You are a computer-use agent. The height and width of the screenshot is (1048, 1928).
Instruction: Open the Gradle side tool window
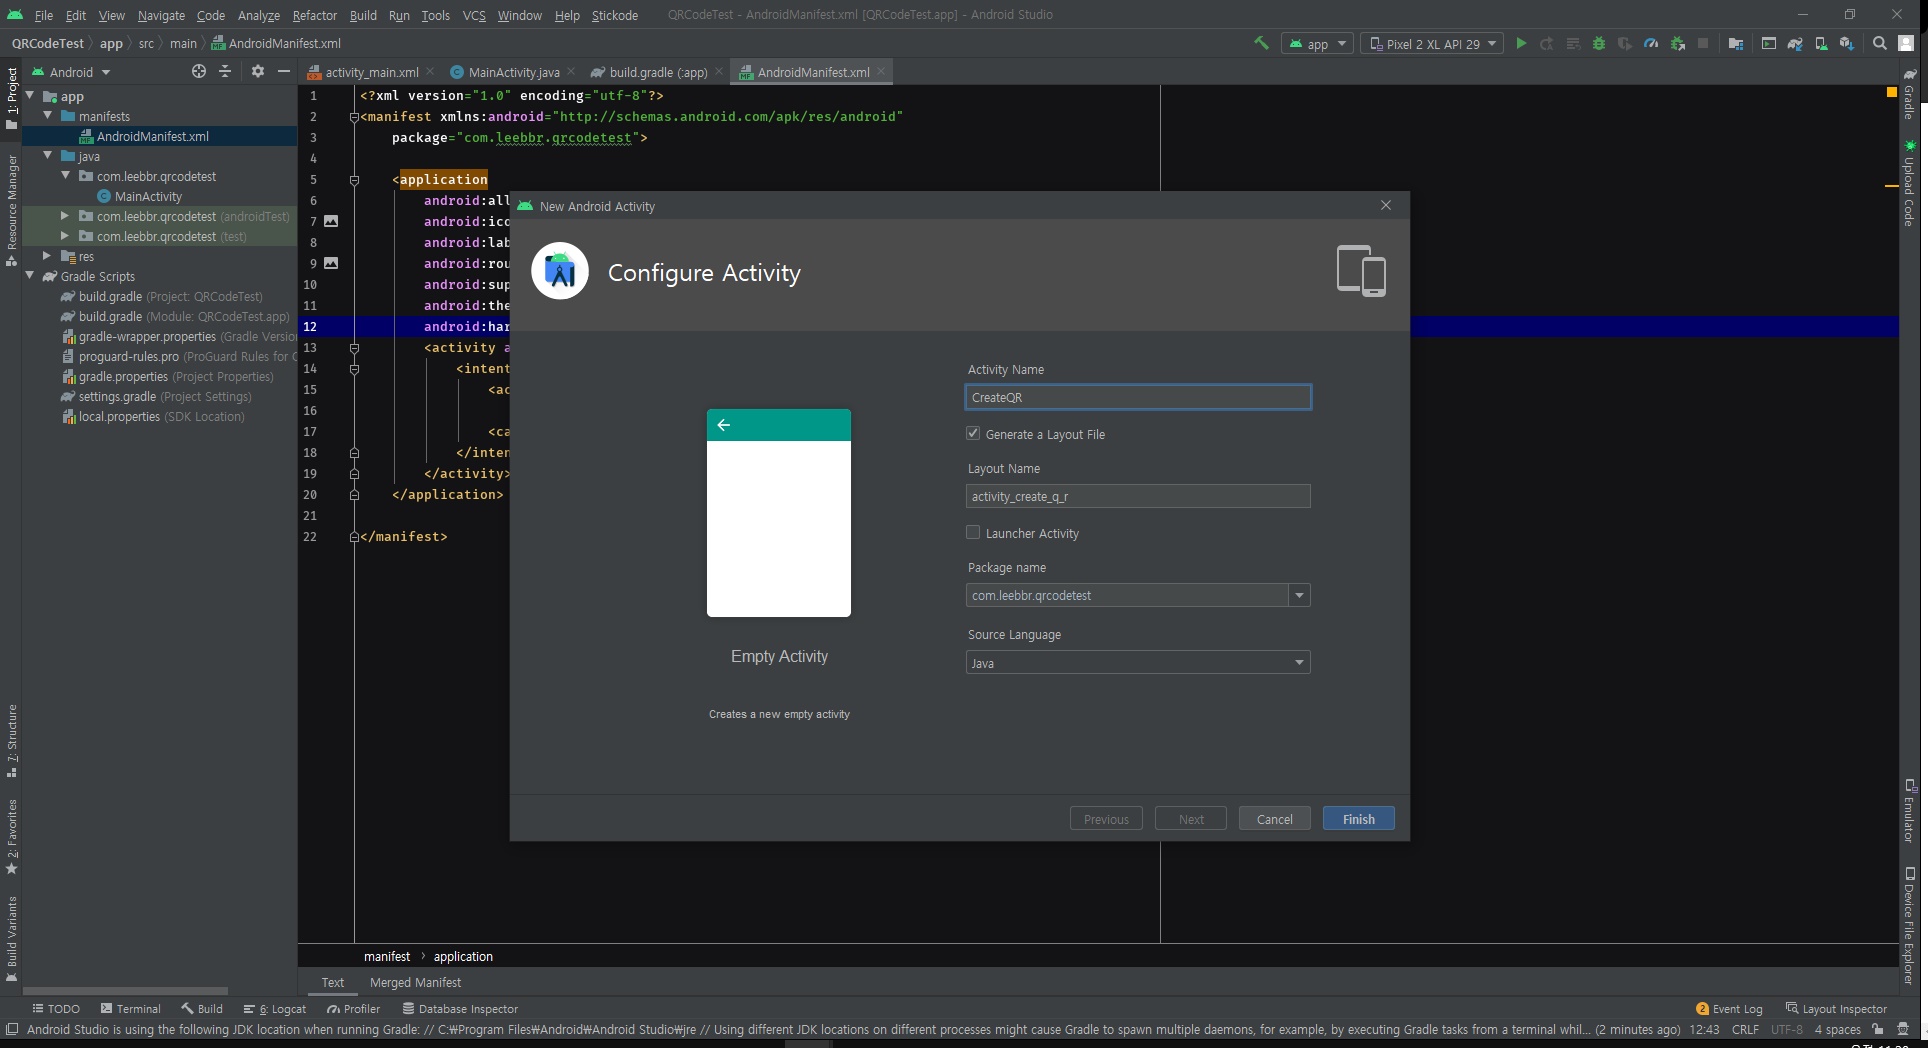(1909, 94)
